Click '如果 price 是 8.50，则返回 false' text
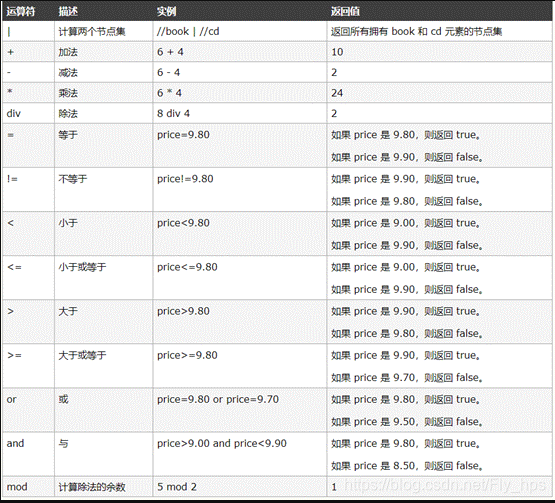 [x=407, y=466]
